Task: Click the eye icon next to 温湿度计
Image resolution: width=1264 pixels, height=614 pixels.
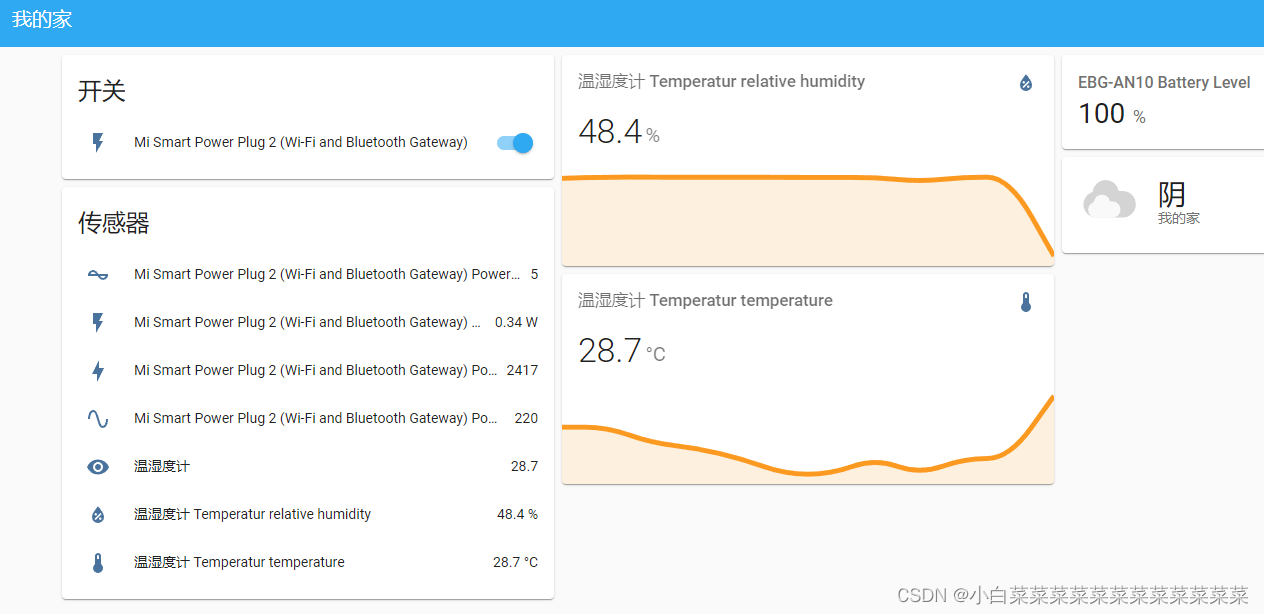Action: 98,466
